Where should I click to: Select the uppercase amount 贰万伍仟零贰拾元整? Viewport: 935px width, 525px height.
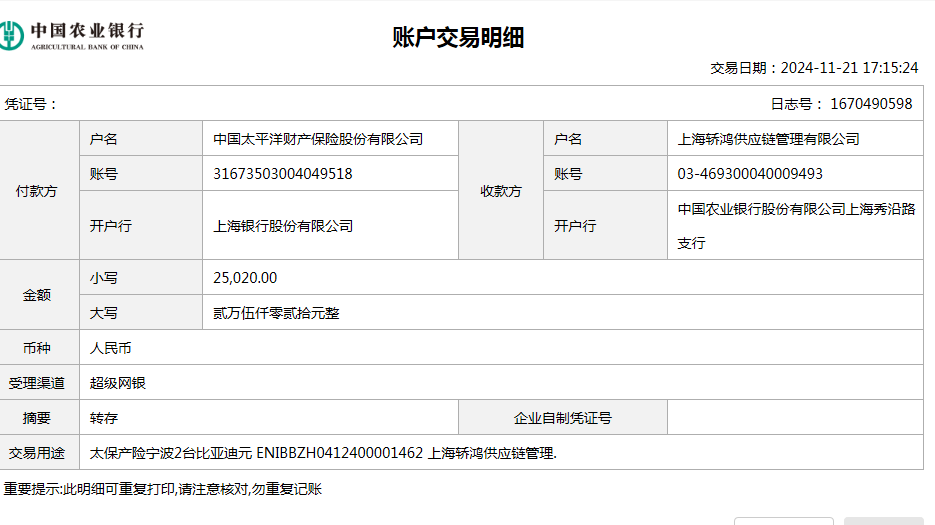click(276, 313)
